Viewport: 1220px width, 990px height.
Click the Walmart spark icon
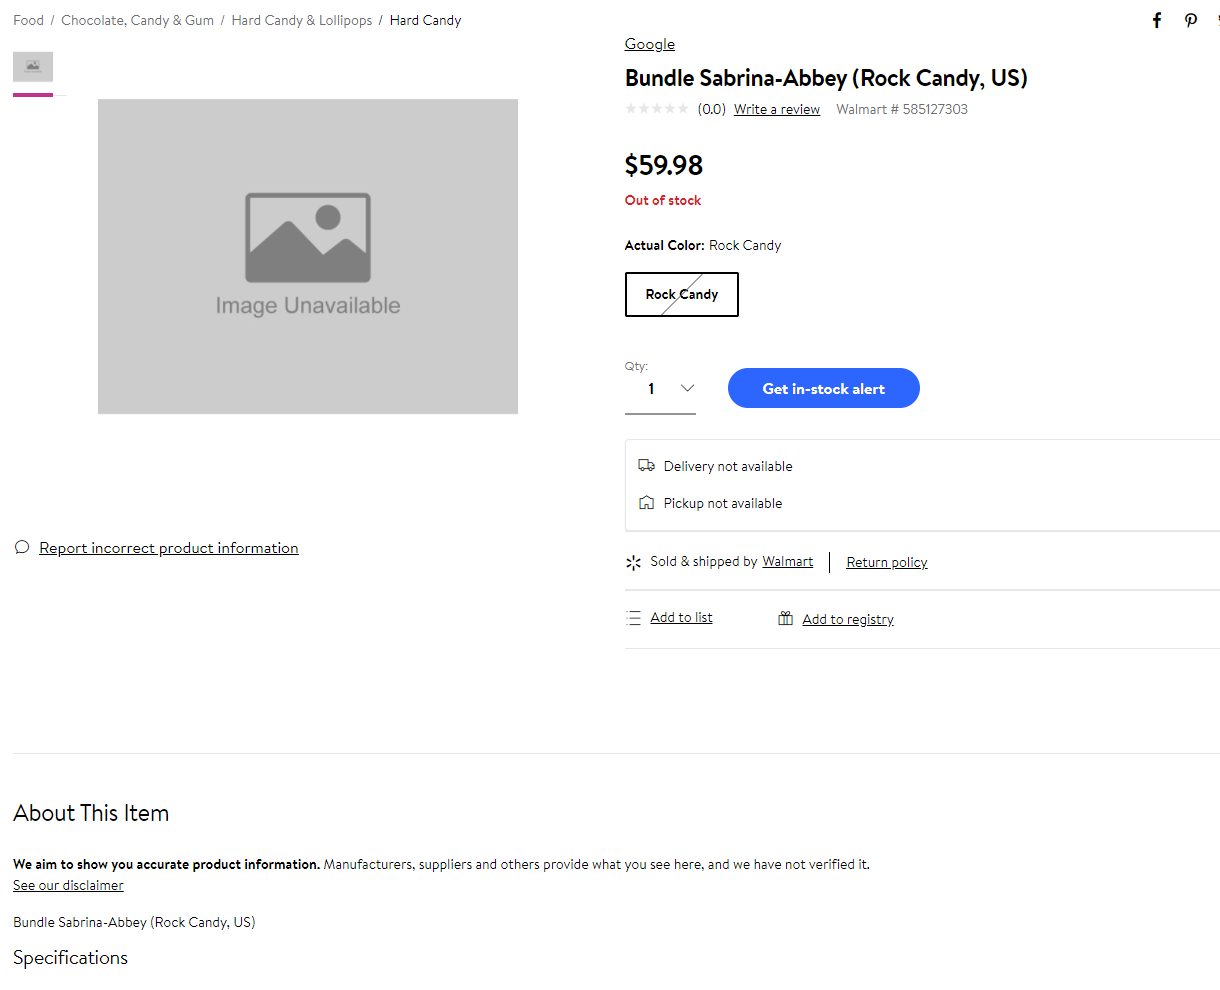633,563
